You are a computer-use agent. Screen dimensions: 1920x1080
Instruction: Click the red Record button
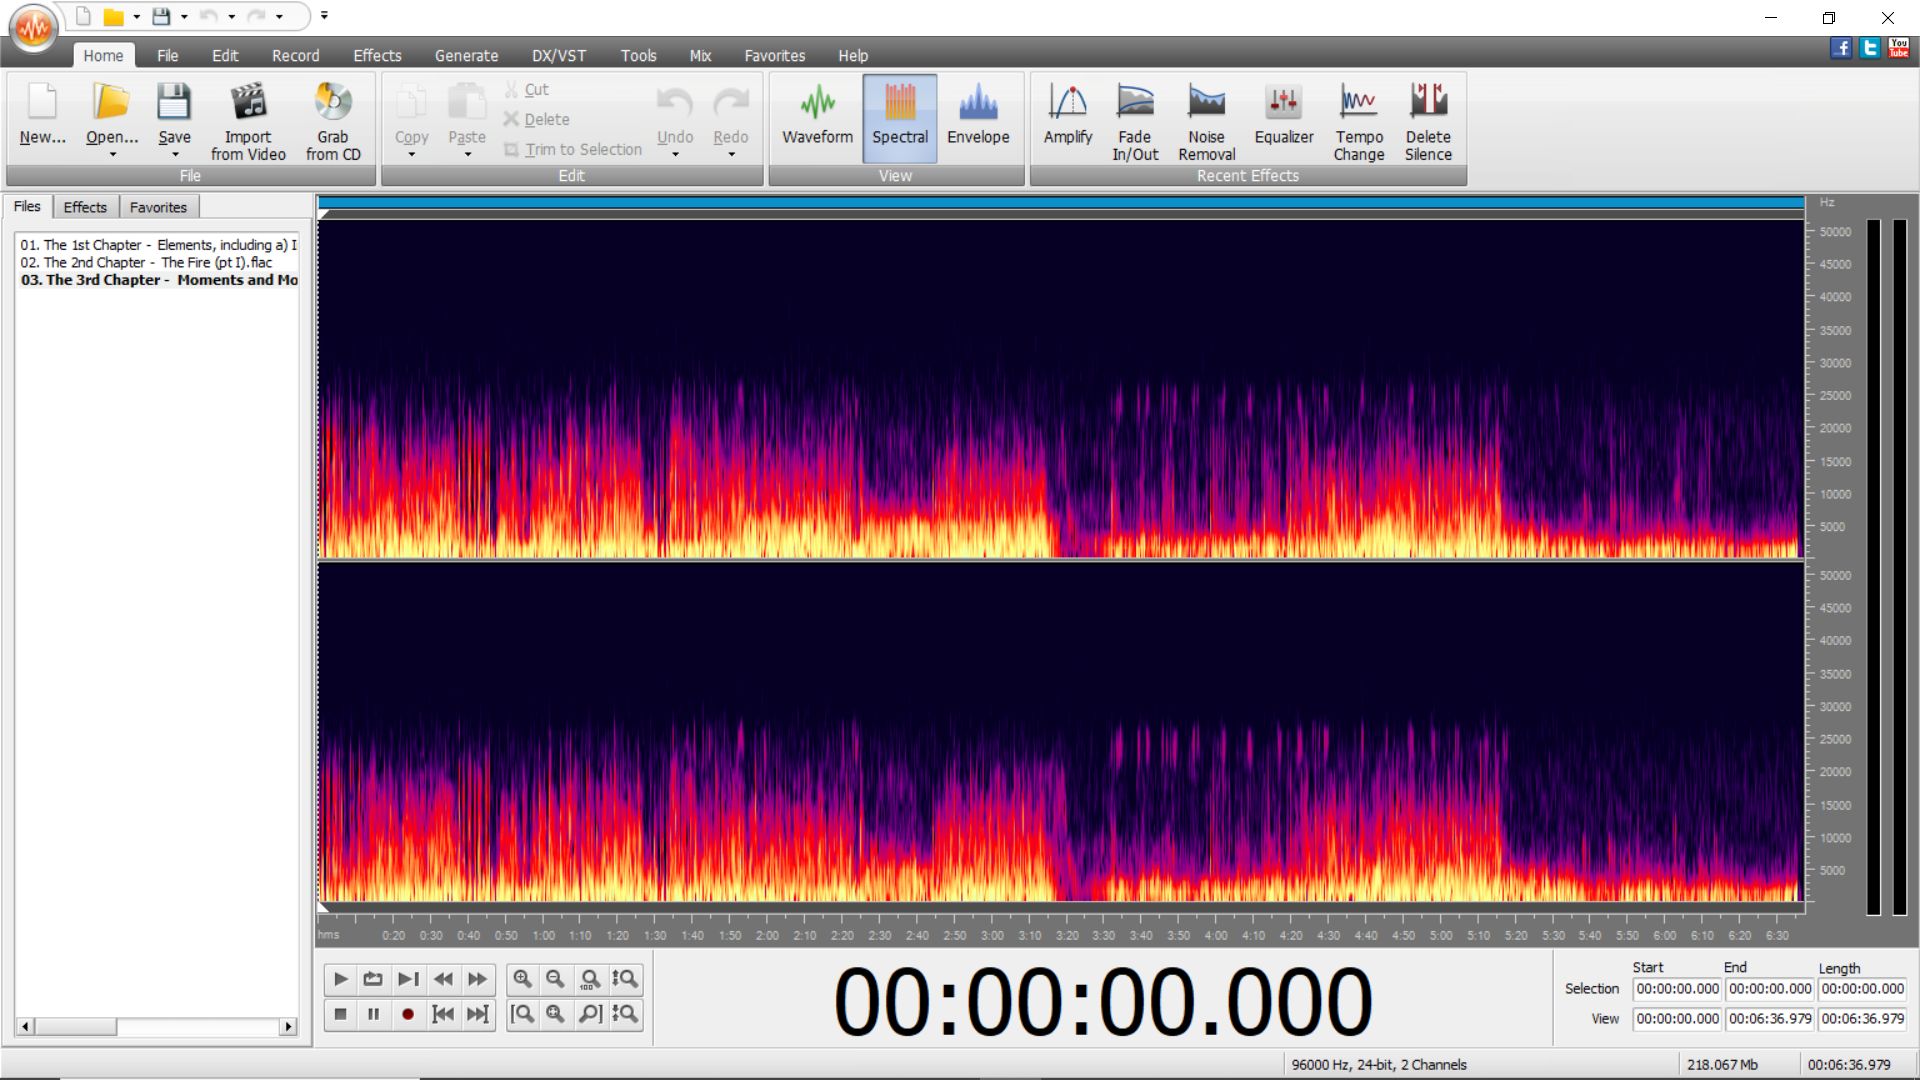[x=407, y=1014]
